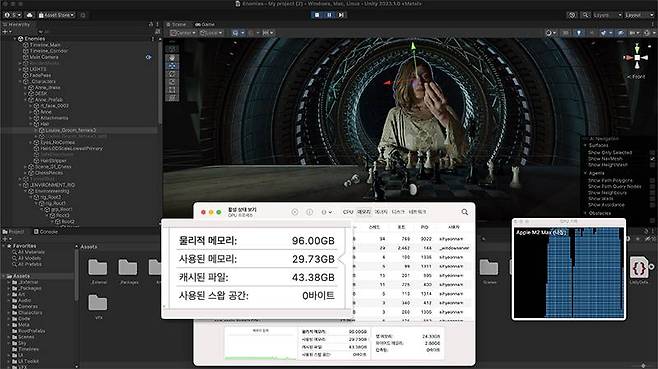Switch to the Project tab
This screenshot has height=369, width=658.
[14, 231]
